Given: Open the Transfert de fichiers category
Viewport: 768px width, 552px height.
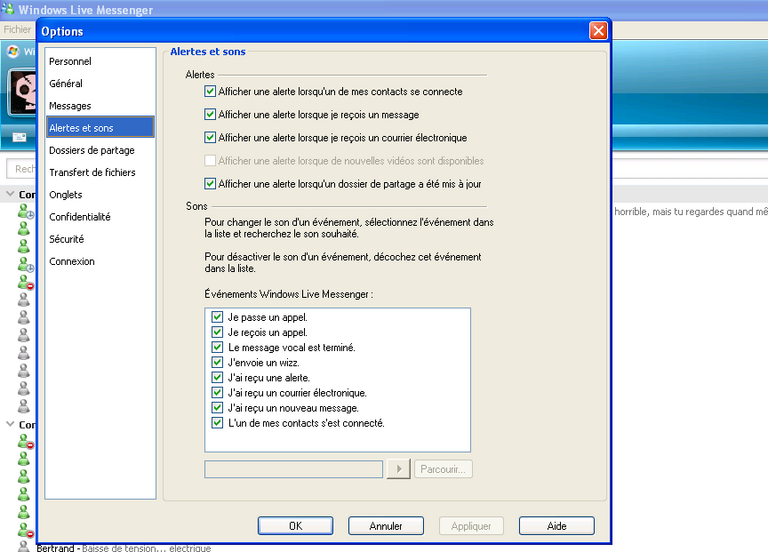Looking at the screenshot, I should pos(100,172).
